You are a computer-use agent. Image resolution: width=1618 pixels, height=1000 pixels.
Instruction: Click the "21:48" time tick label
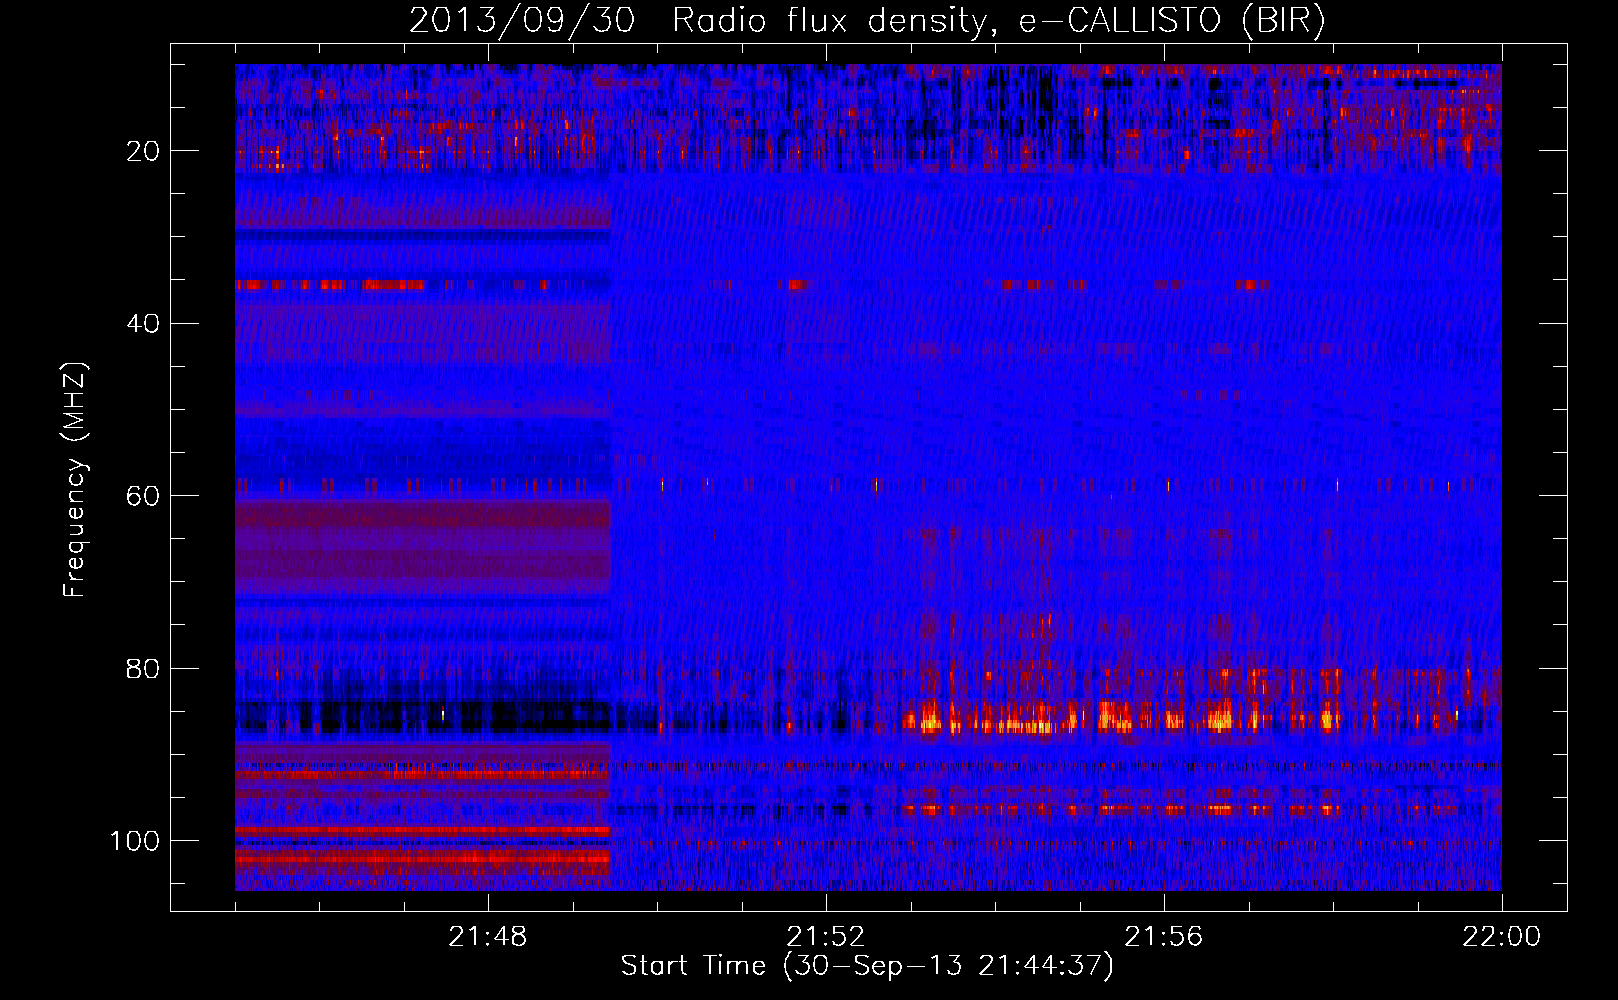click(x=488, y=937)
